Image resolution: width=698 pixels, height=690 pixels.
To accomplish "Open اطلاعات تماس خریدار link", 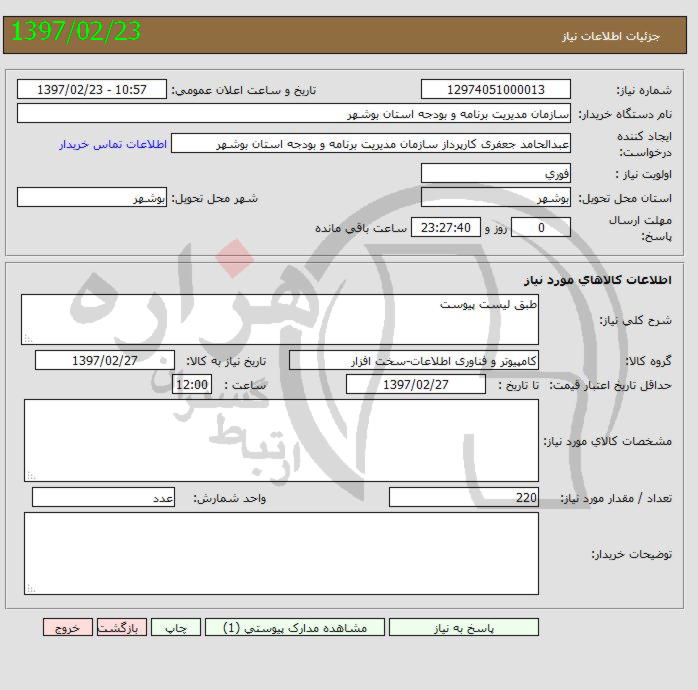I will (113, 144).
